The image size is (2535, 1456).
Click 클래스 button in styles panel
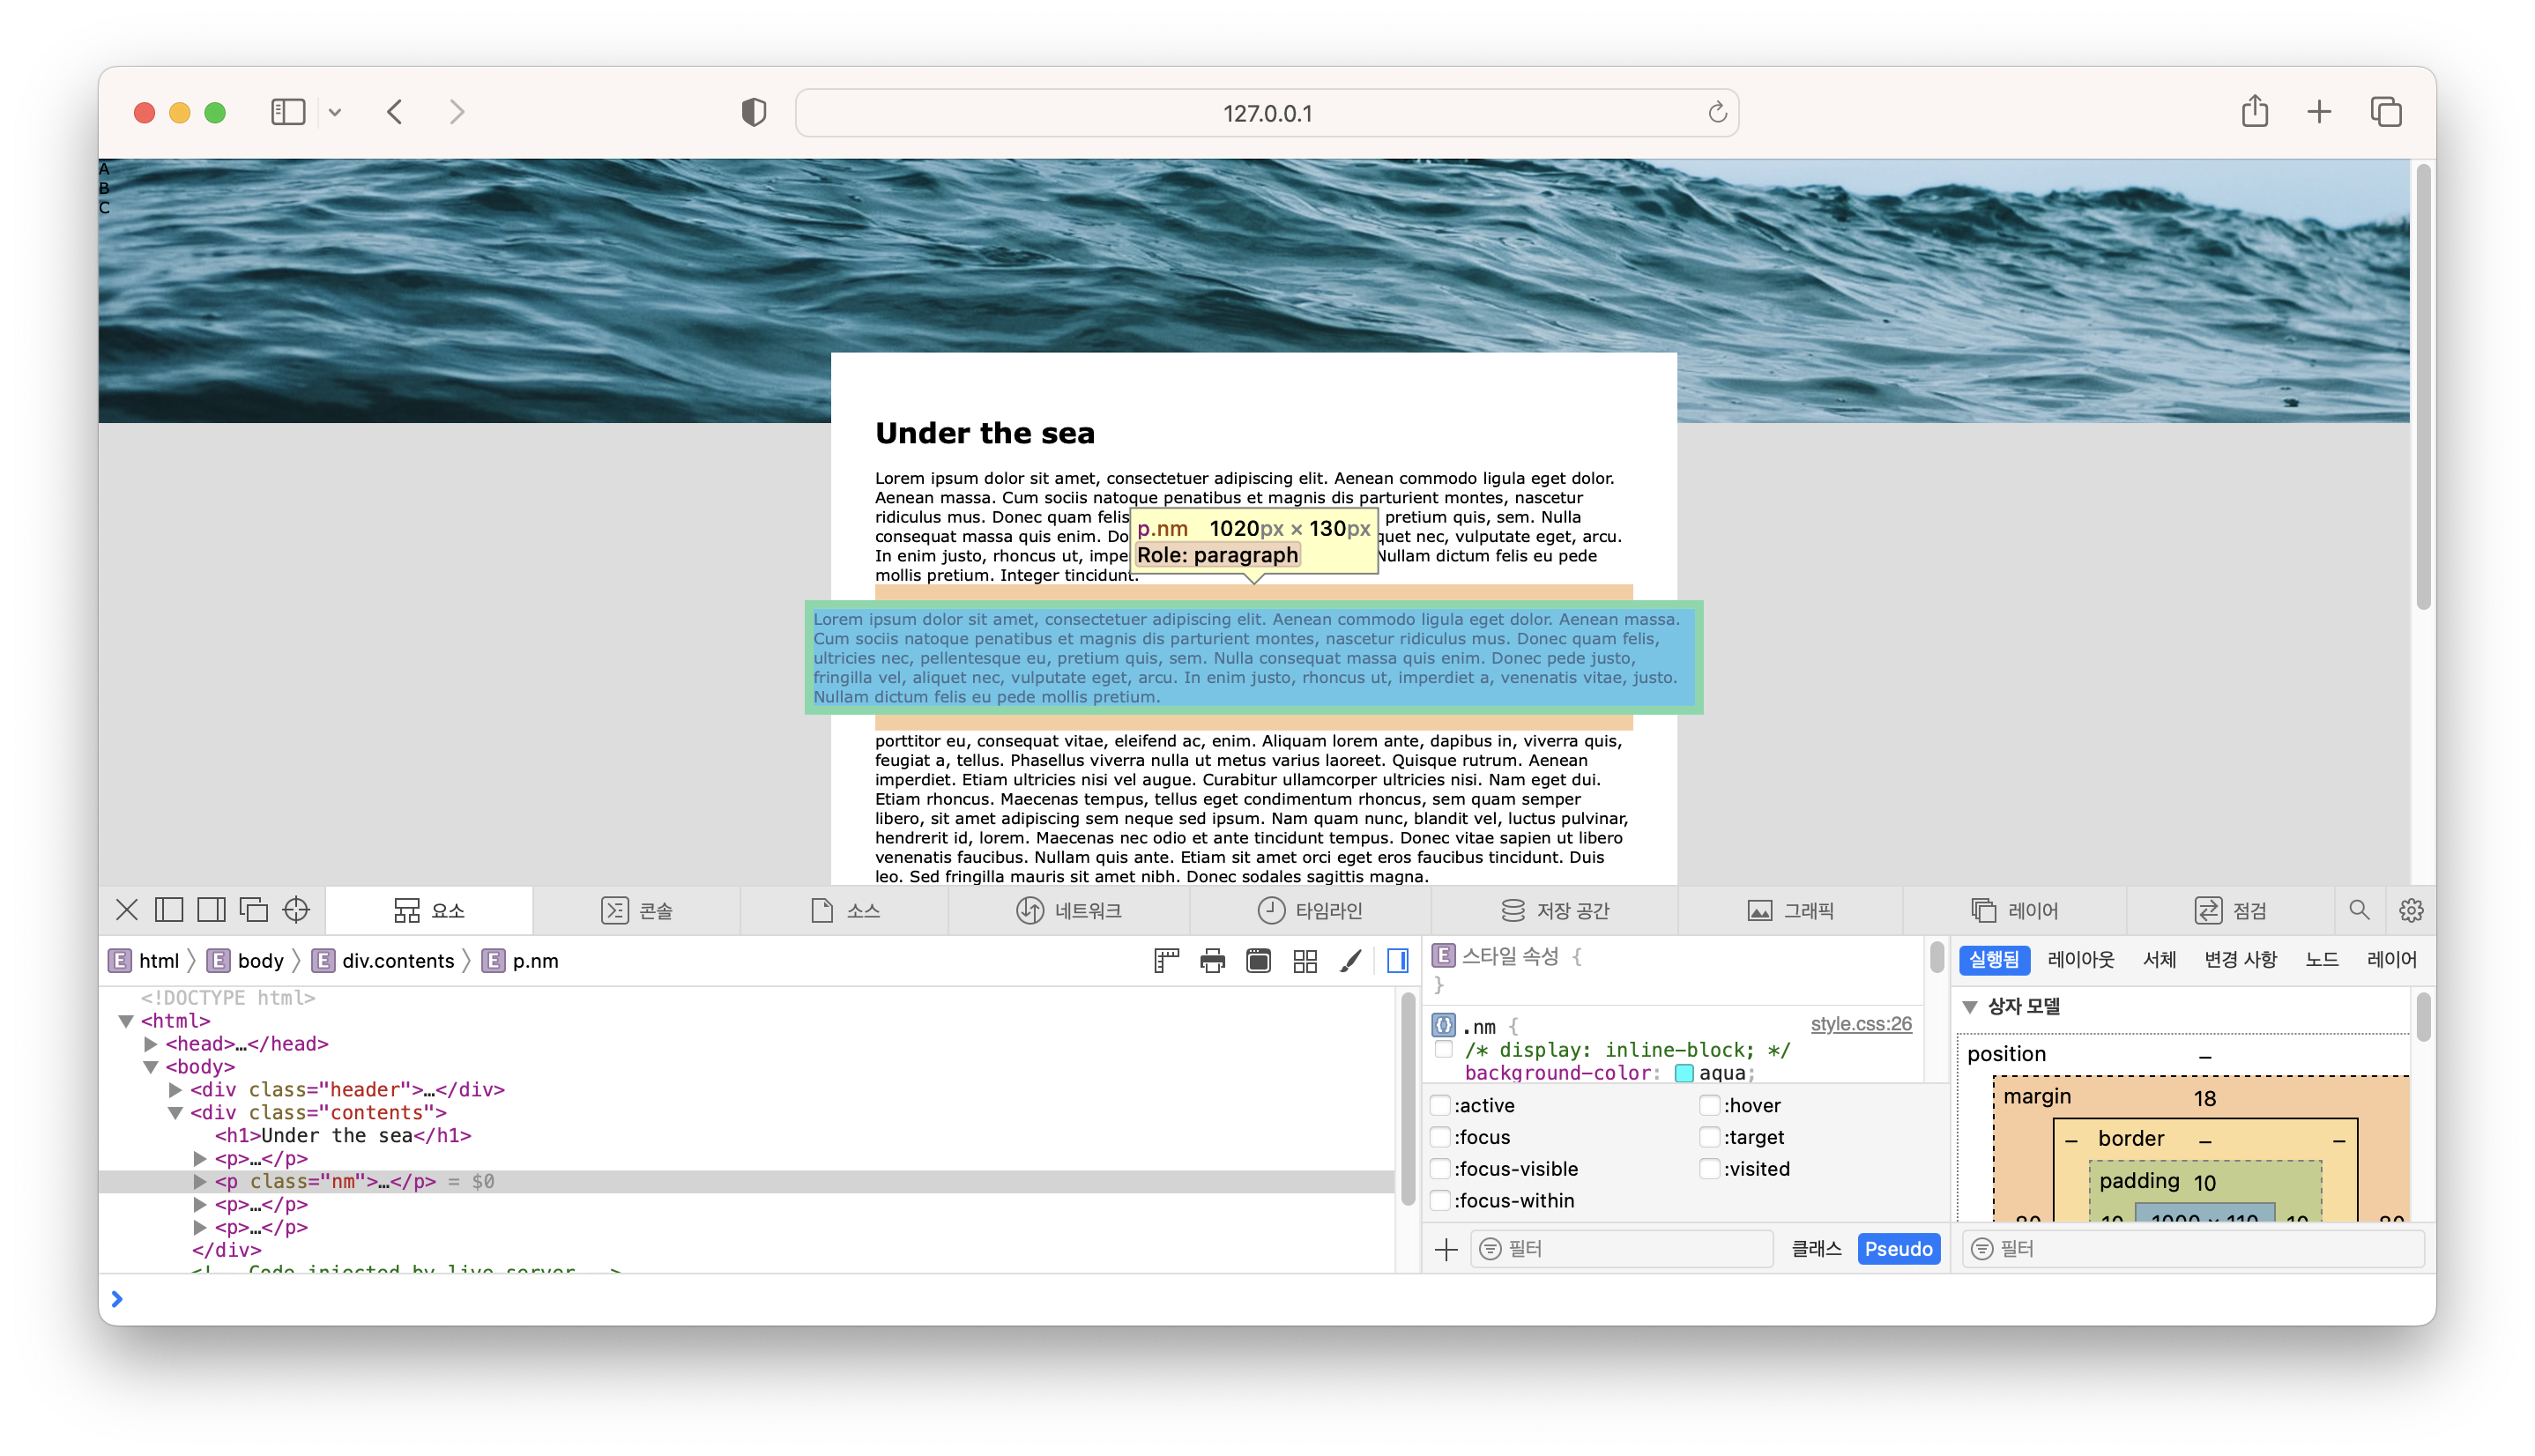tap(1816, 1249)
